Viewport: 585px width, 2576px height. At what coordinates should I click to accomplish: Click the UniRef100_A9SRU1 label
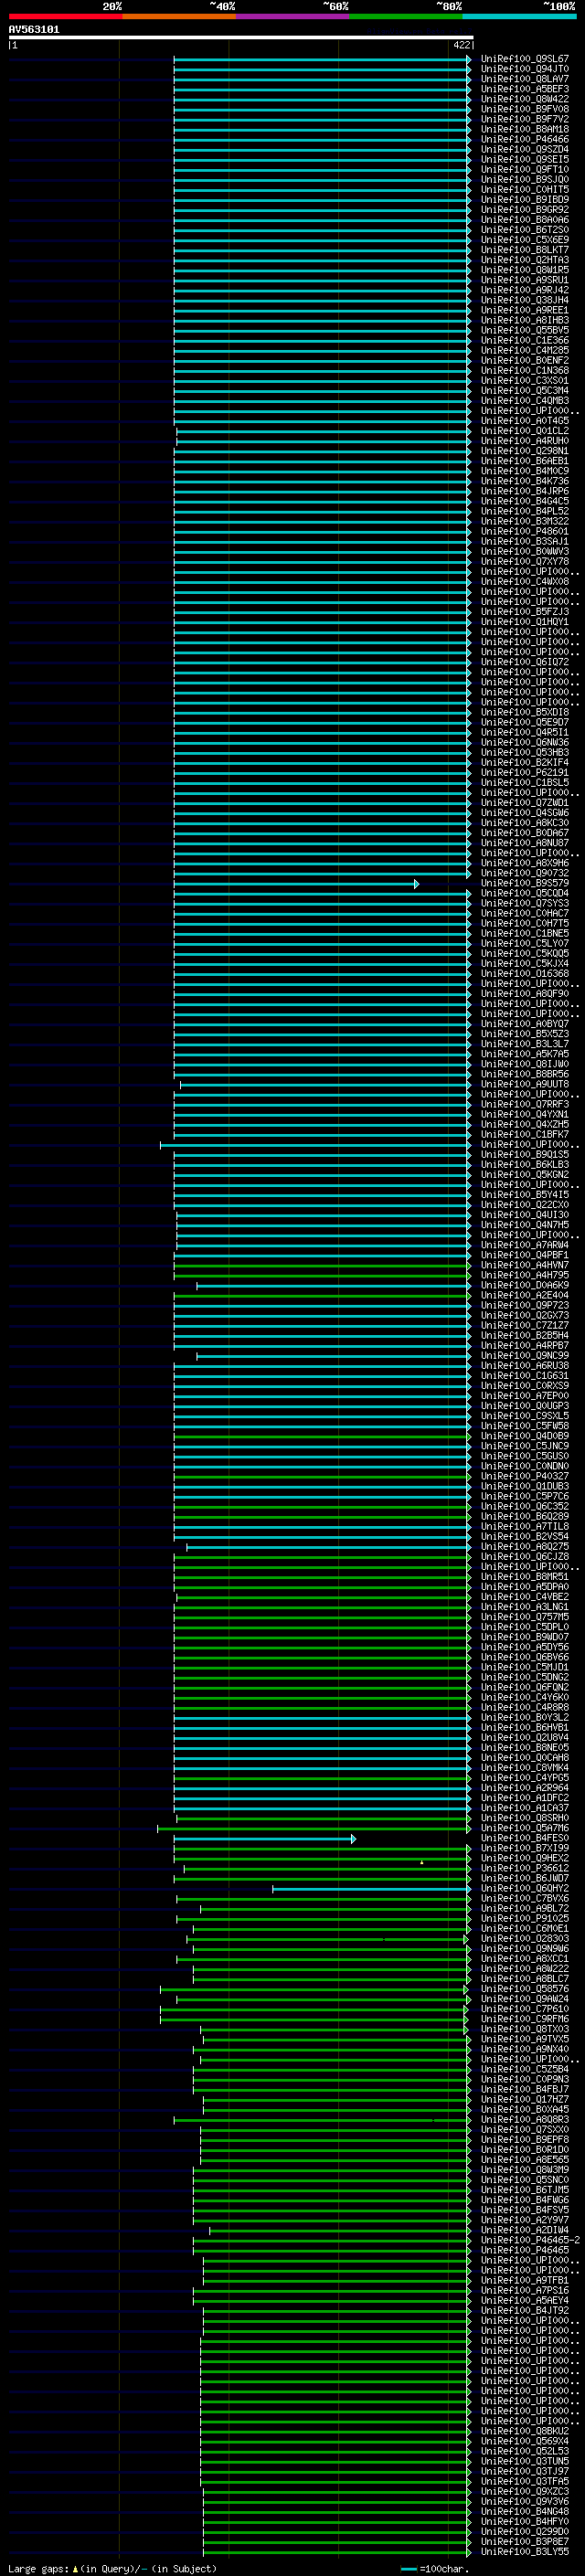click(x=525, y=280)
